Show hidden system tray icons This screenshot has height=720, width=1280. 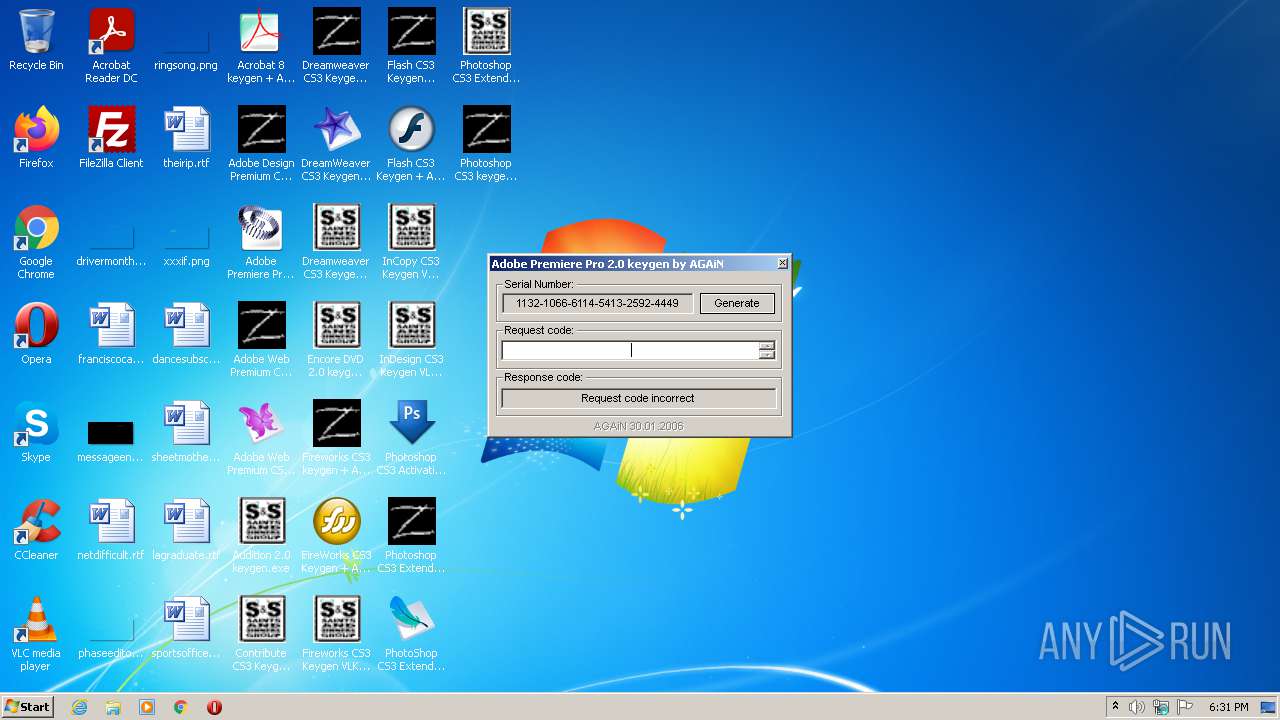tap(1115, 707)
